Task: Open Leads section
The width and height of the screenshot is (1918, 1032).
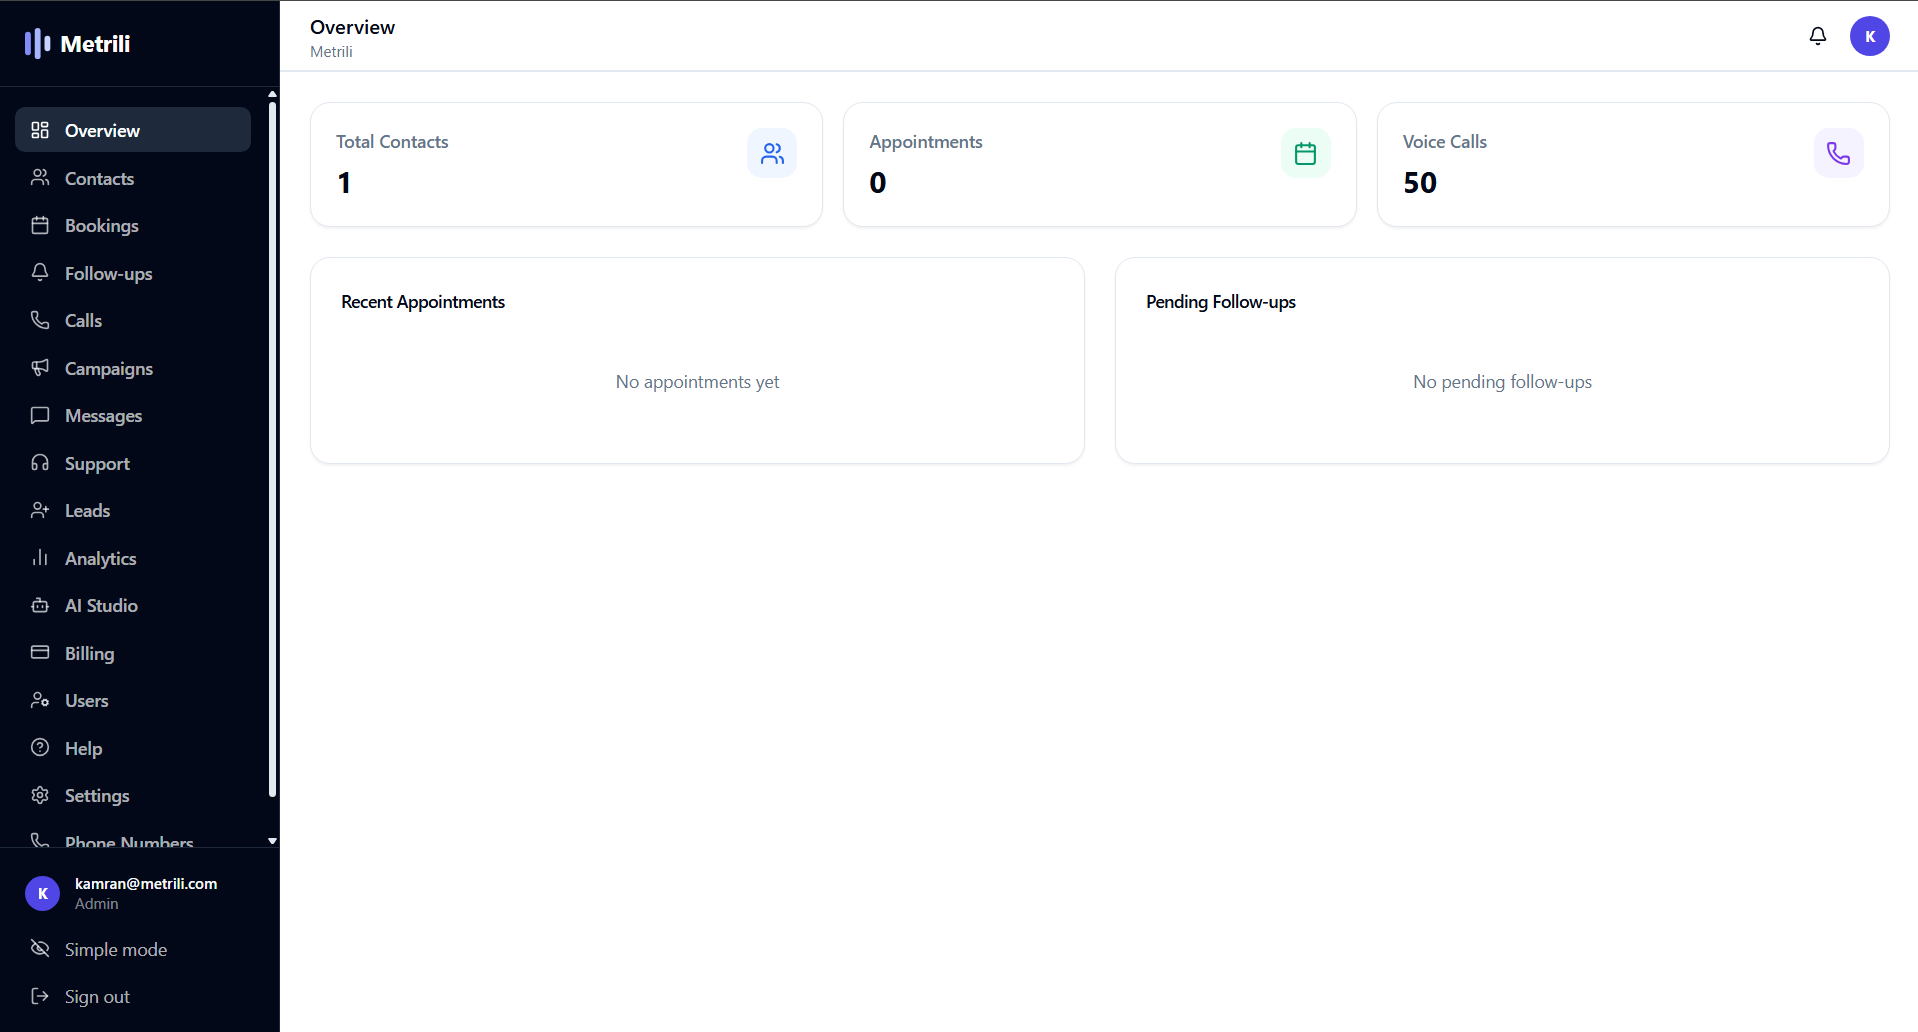Action: click(x=133, y=510)
